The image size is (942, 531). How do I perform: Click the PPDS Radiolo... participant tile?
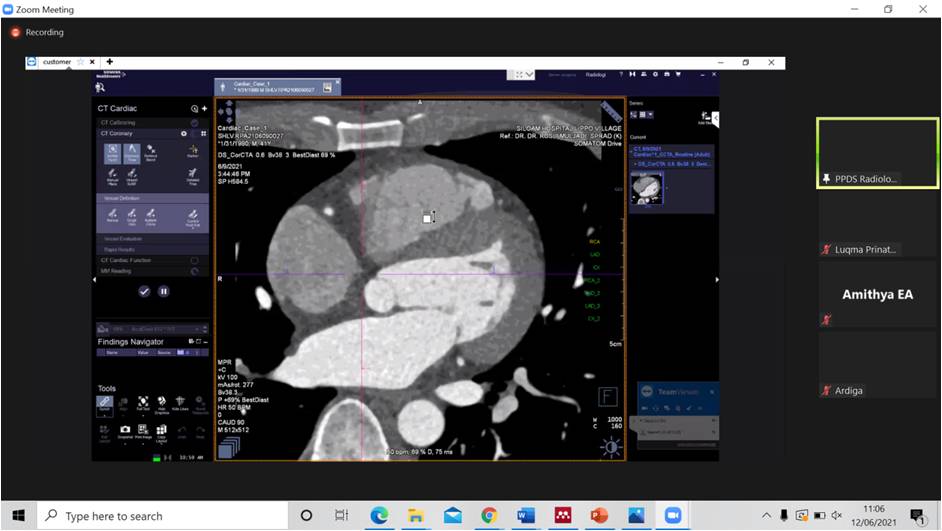point(877,152)
